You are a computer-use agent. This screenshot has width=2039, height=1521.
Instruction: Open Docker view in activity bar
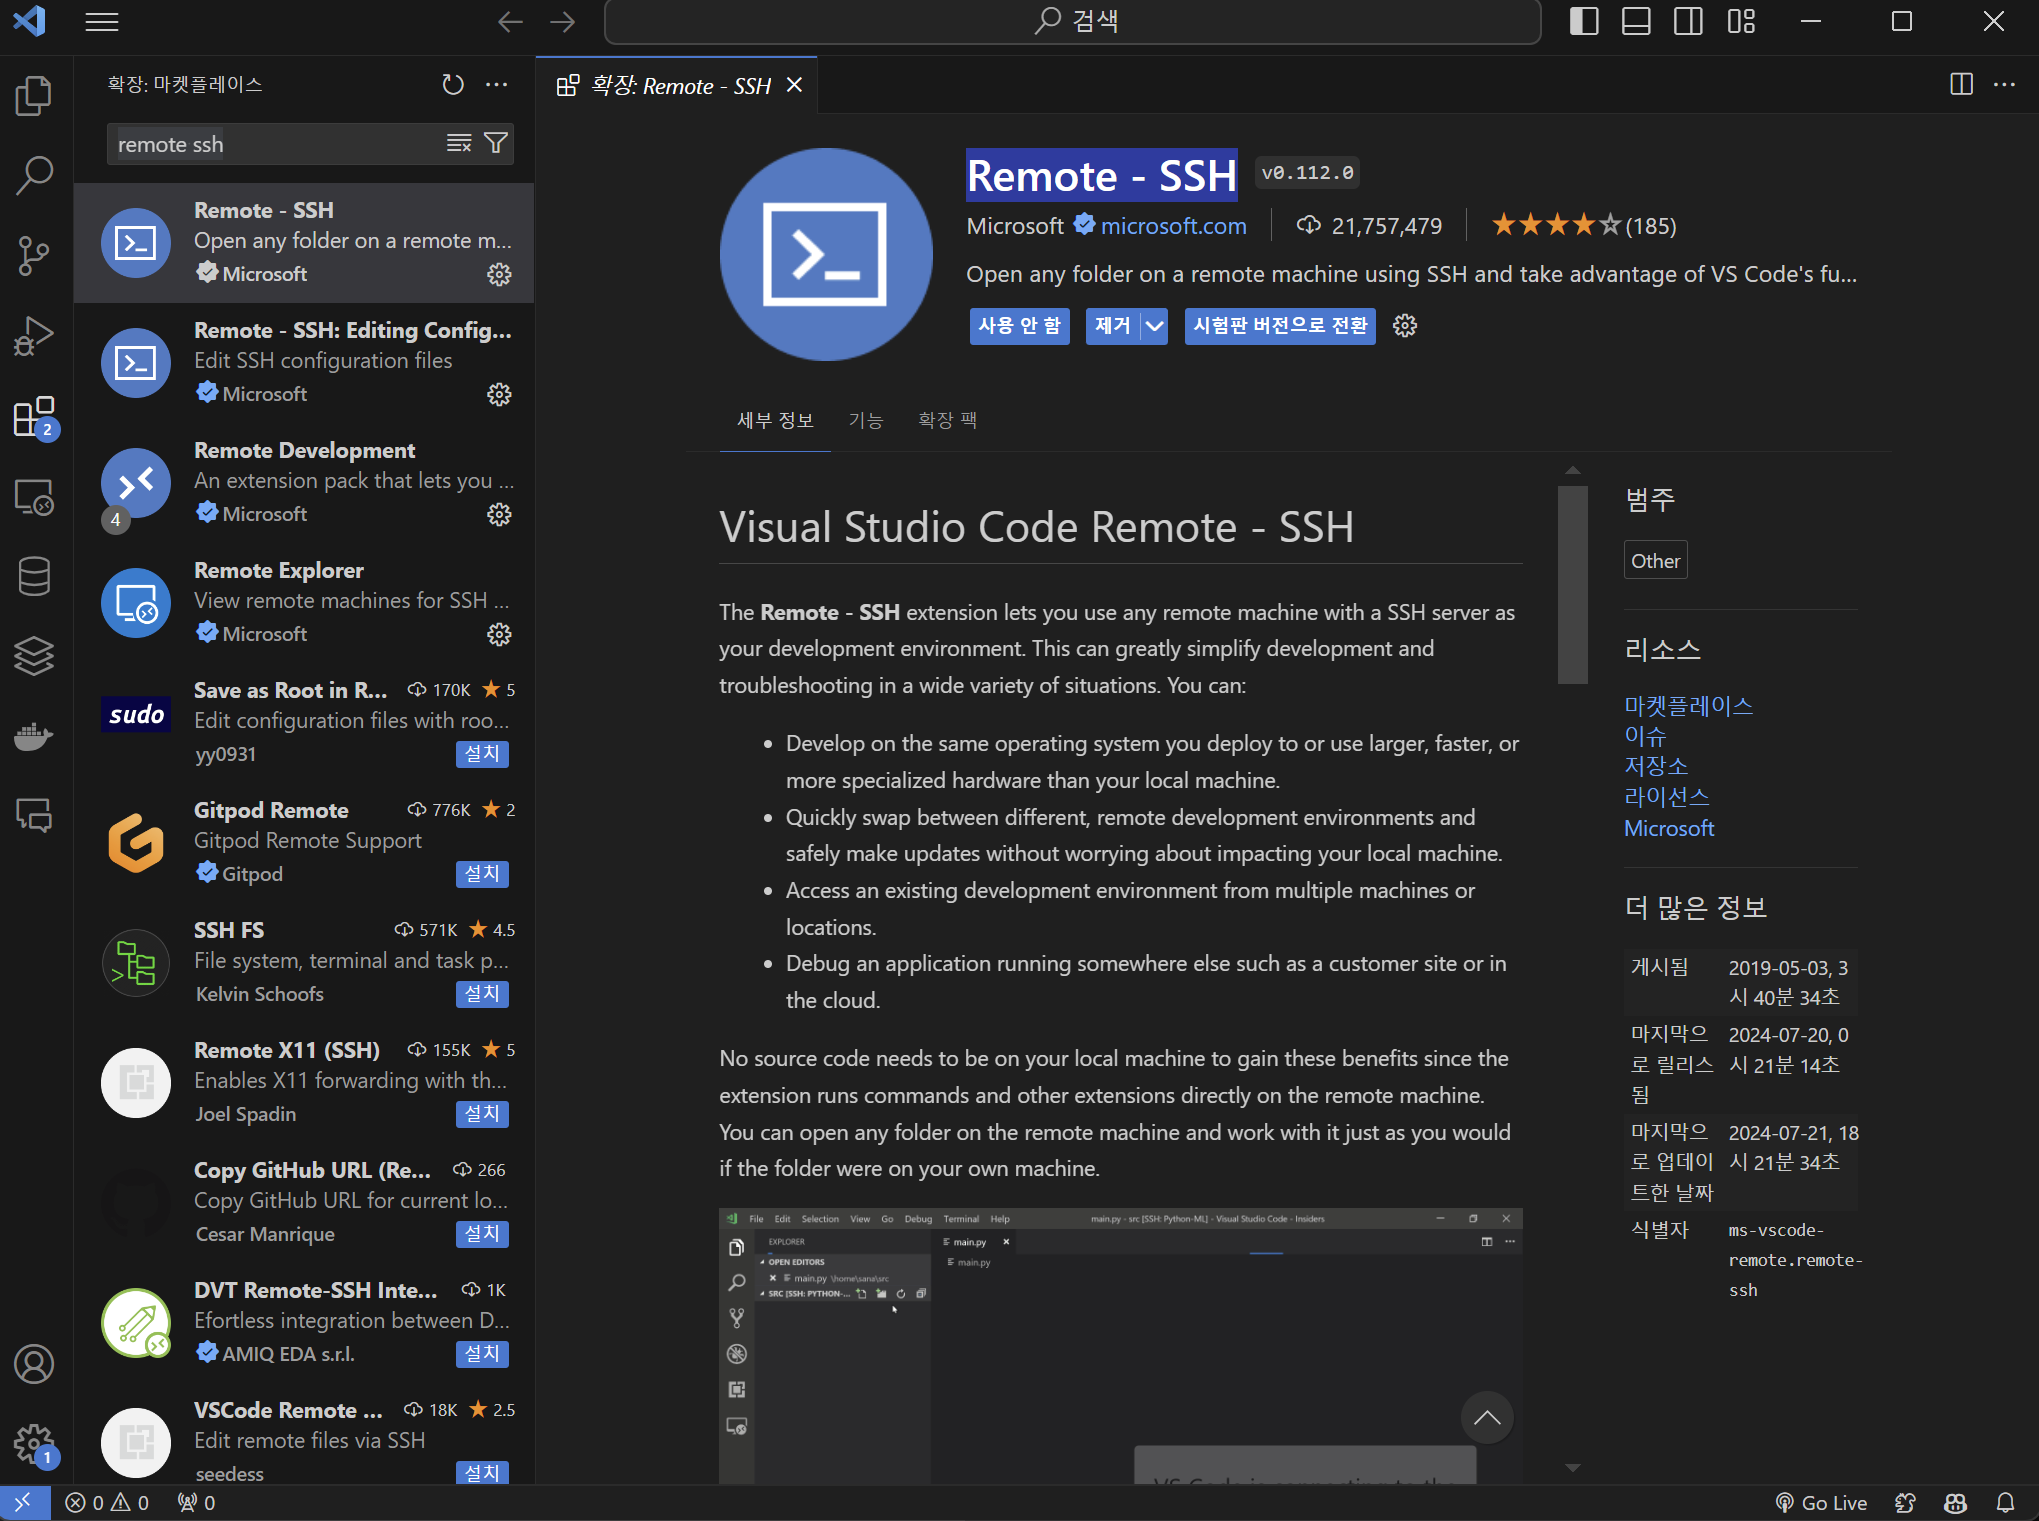click(x=34, y=737)
